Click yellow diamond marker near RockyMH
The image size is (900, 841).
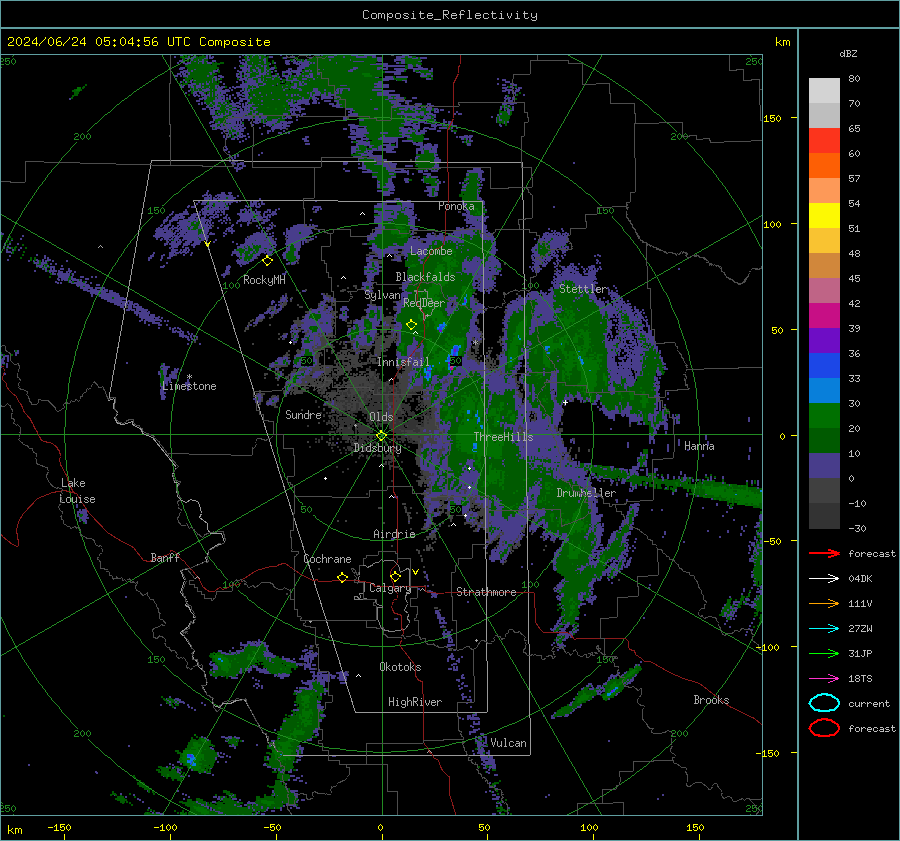point(267,261)
